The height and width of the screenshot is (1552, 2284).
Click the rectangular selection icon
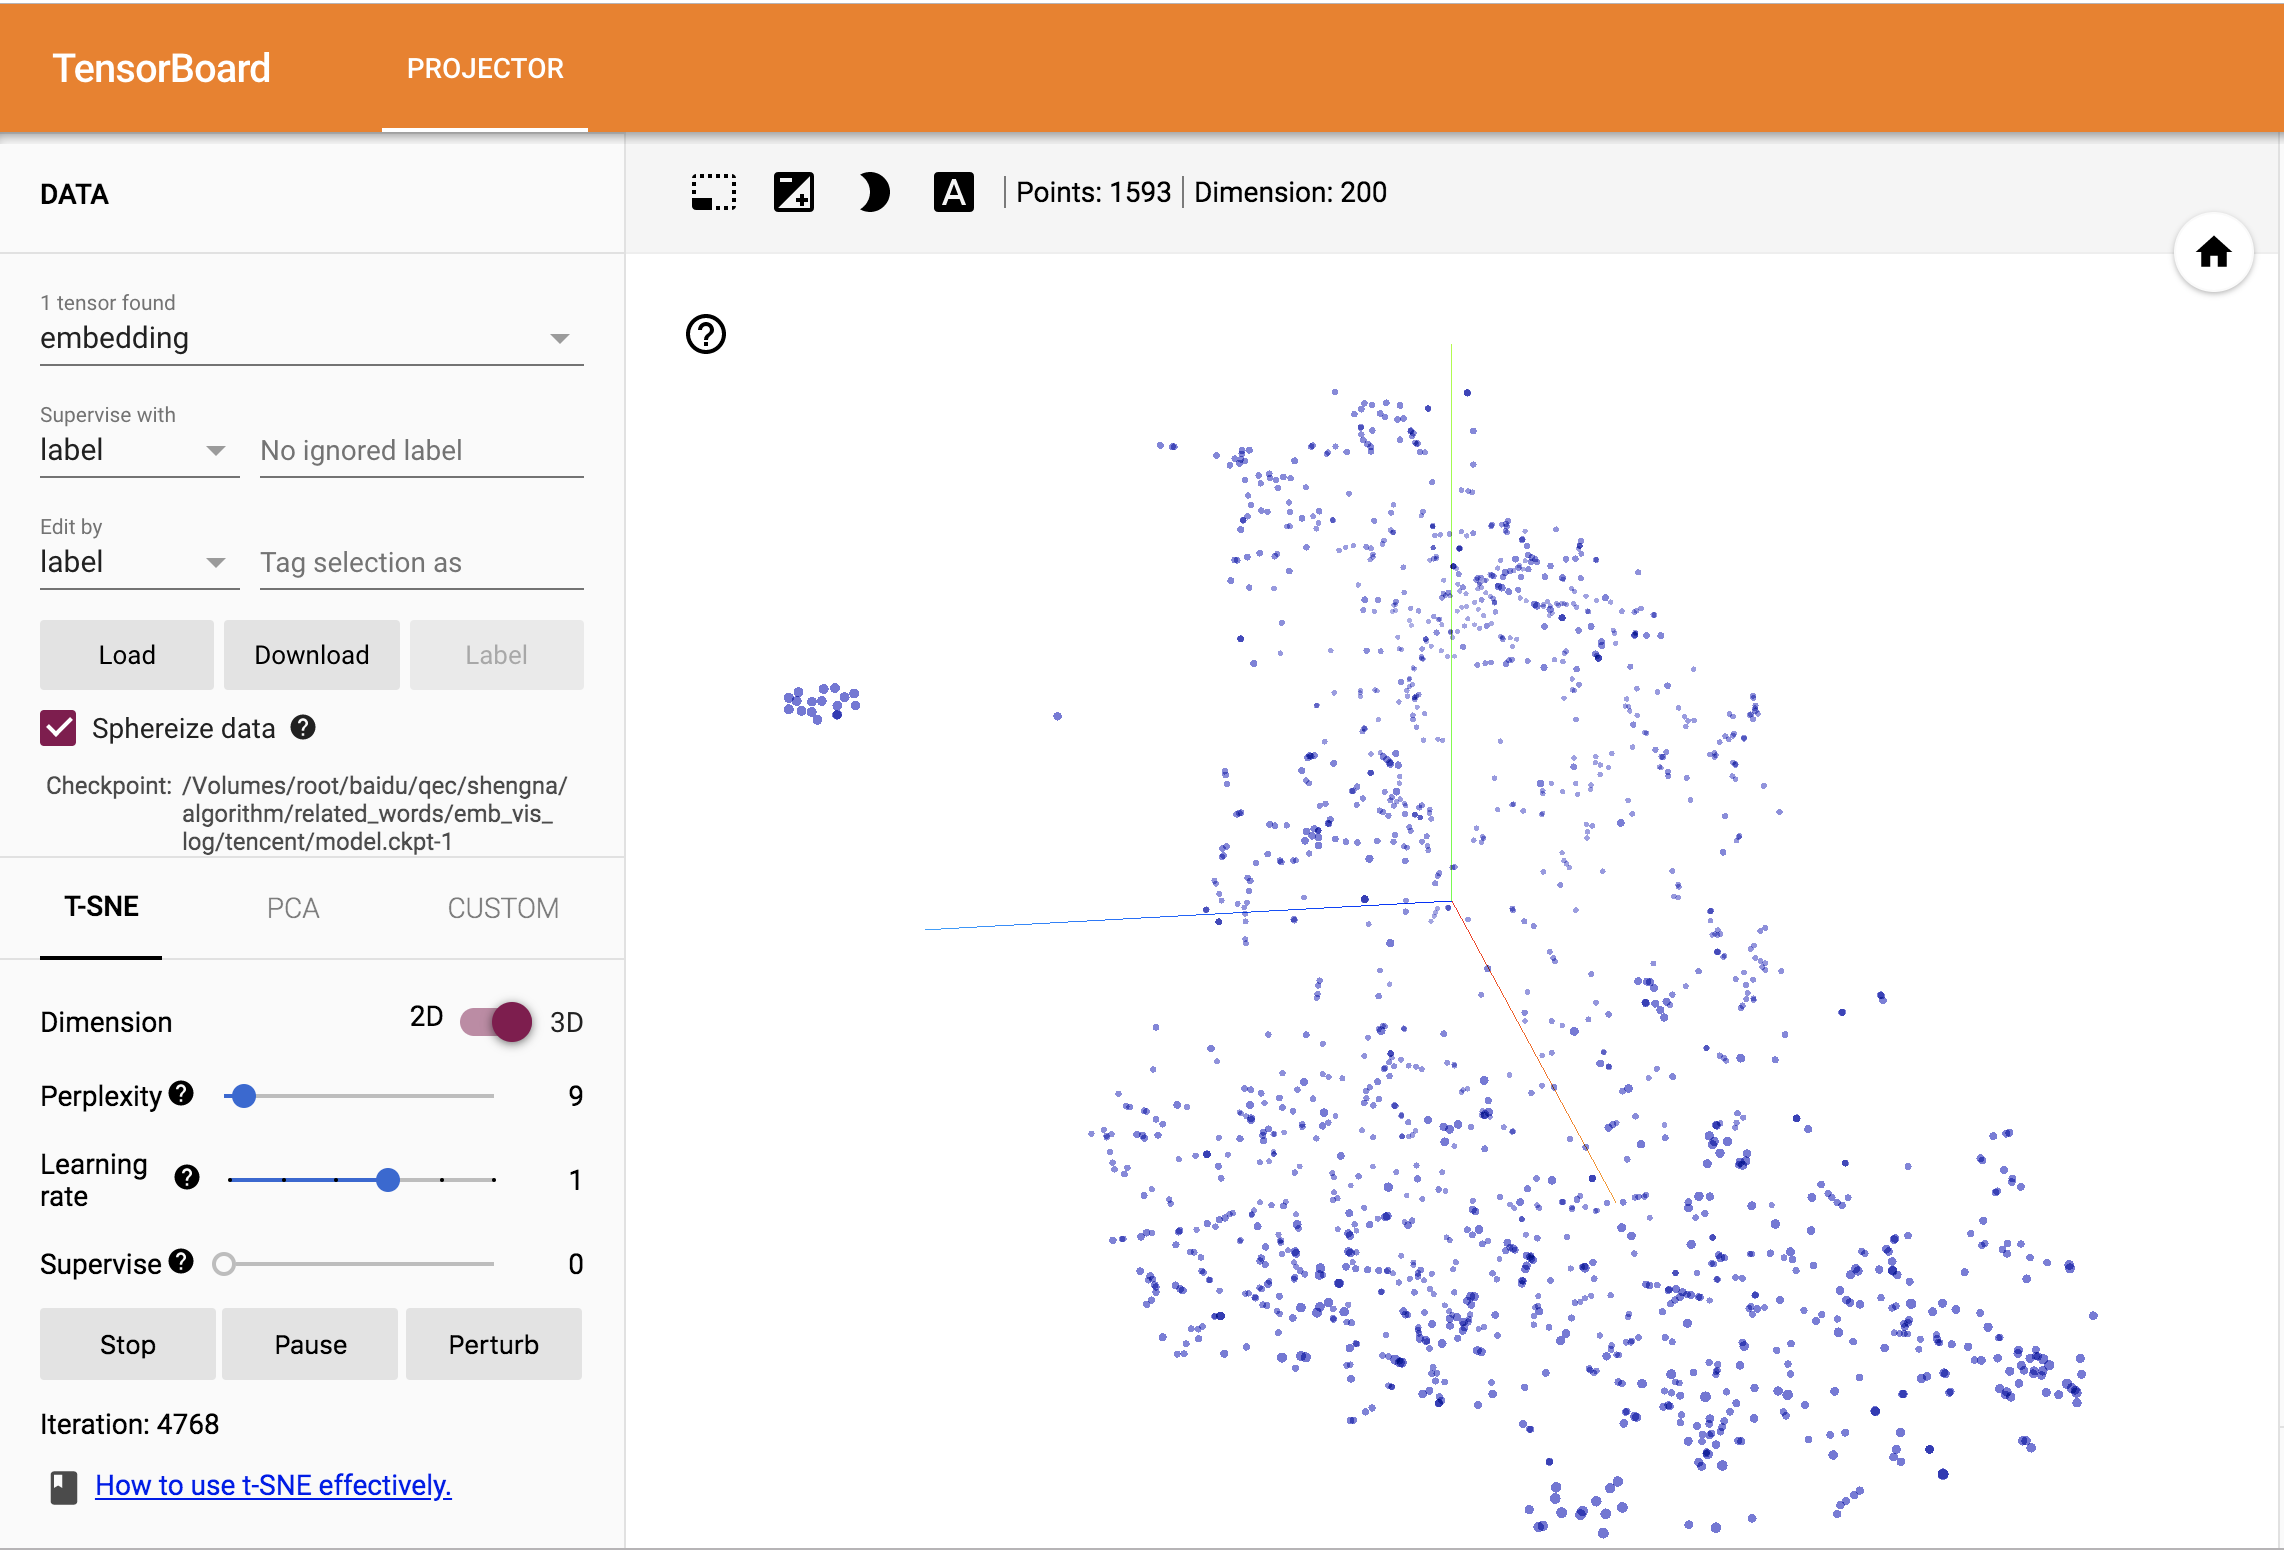click(712, 192)
